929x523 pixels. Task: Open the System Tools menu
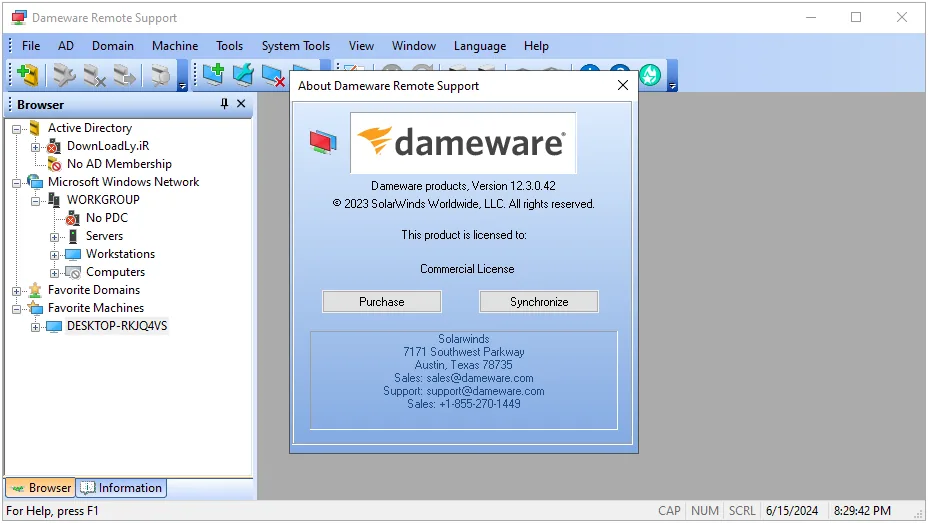(296, 46)
